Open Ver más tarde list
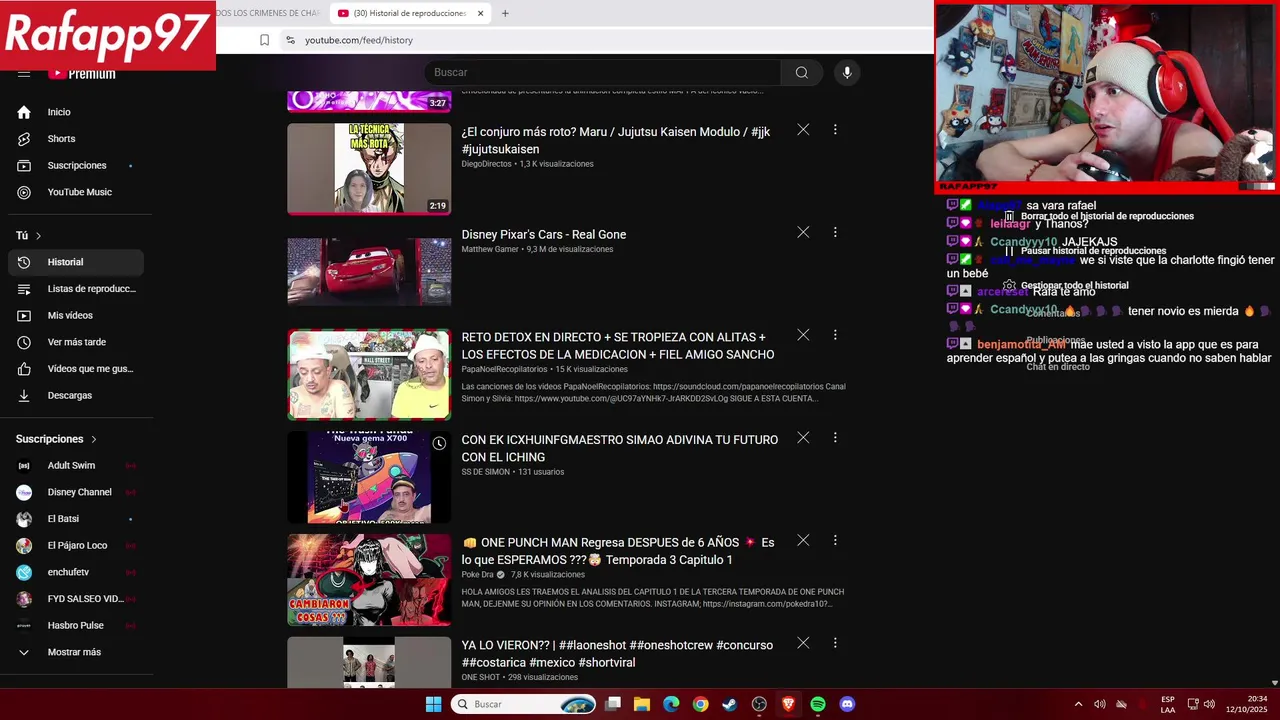Image resolution: width=1280 pixels, height=720 pixels. (x=76, y=342)
